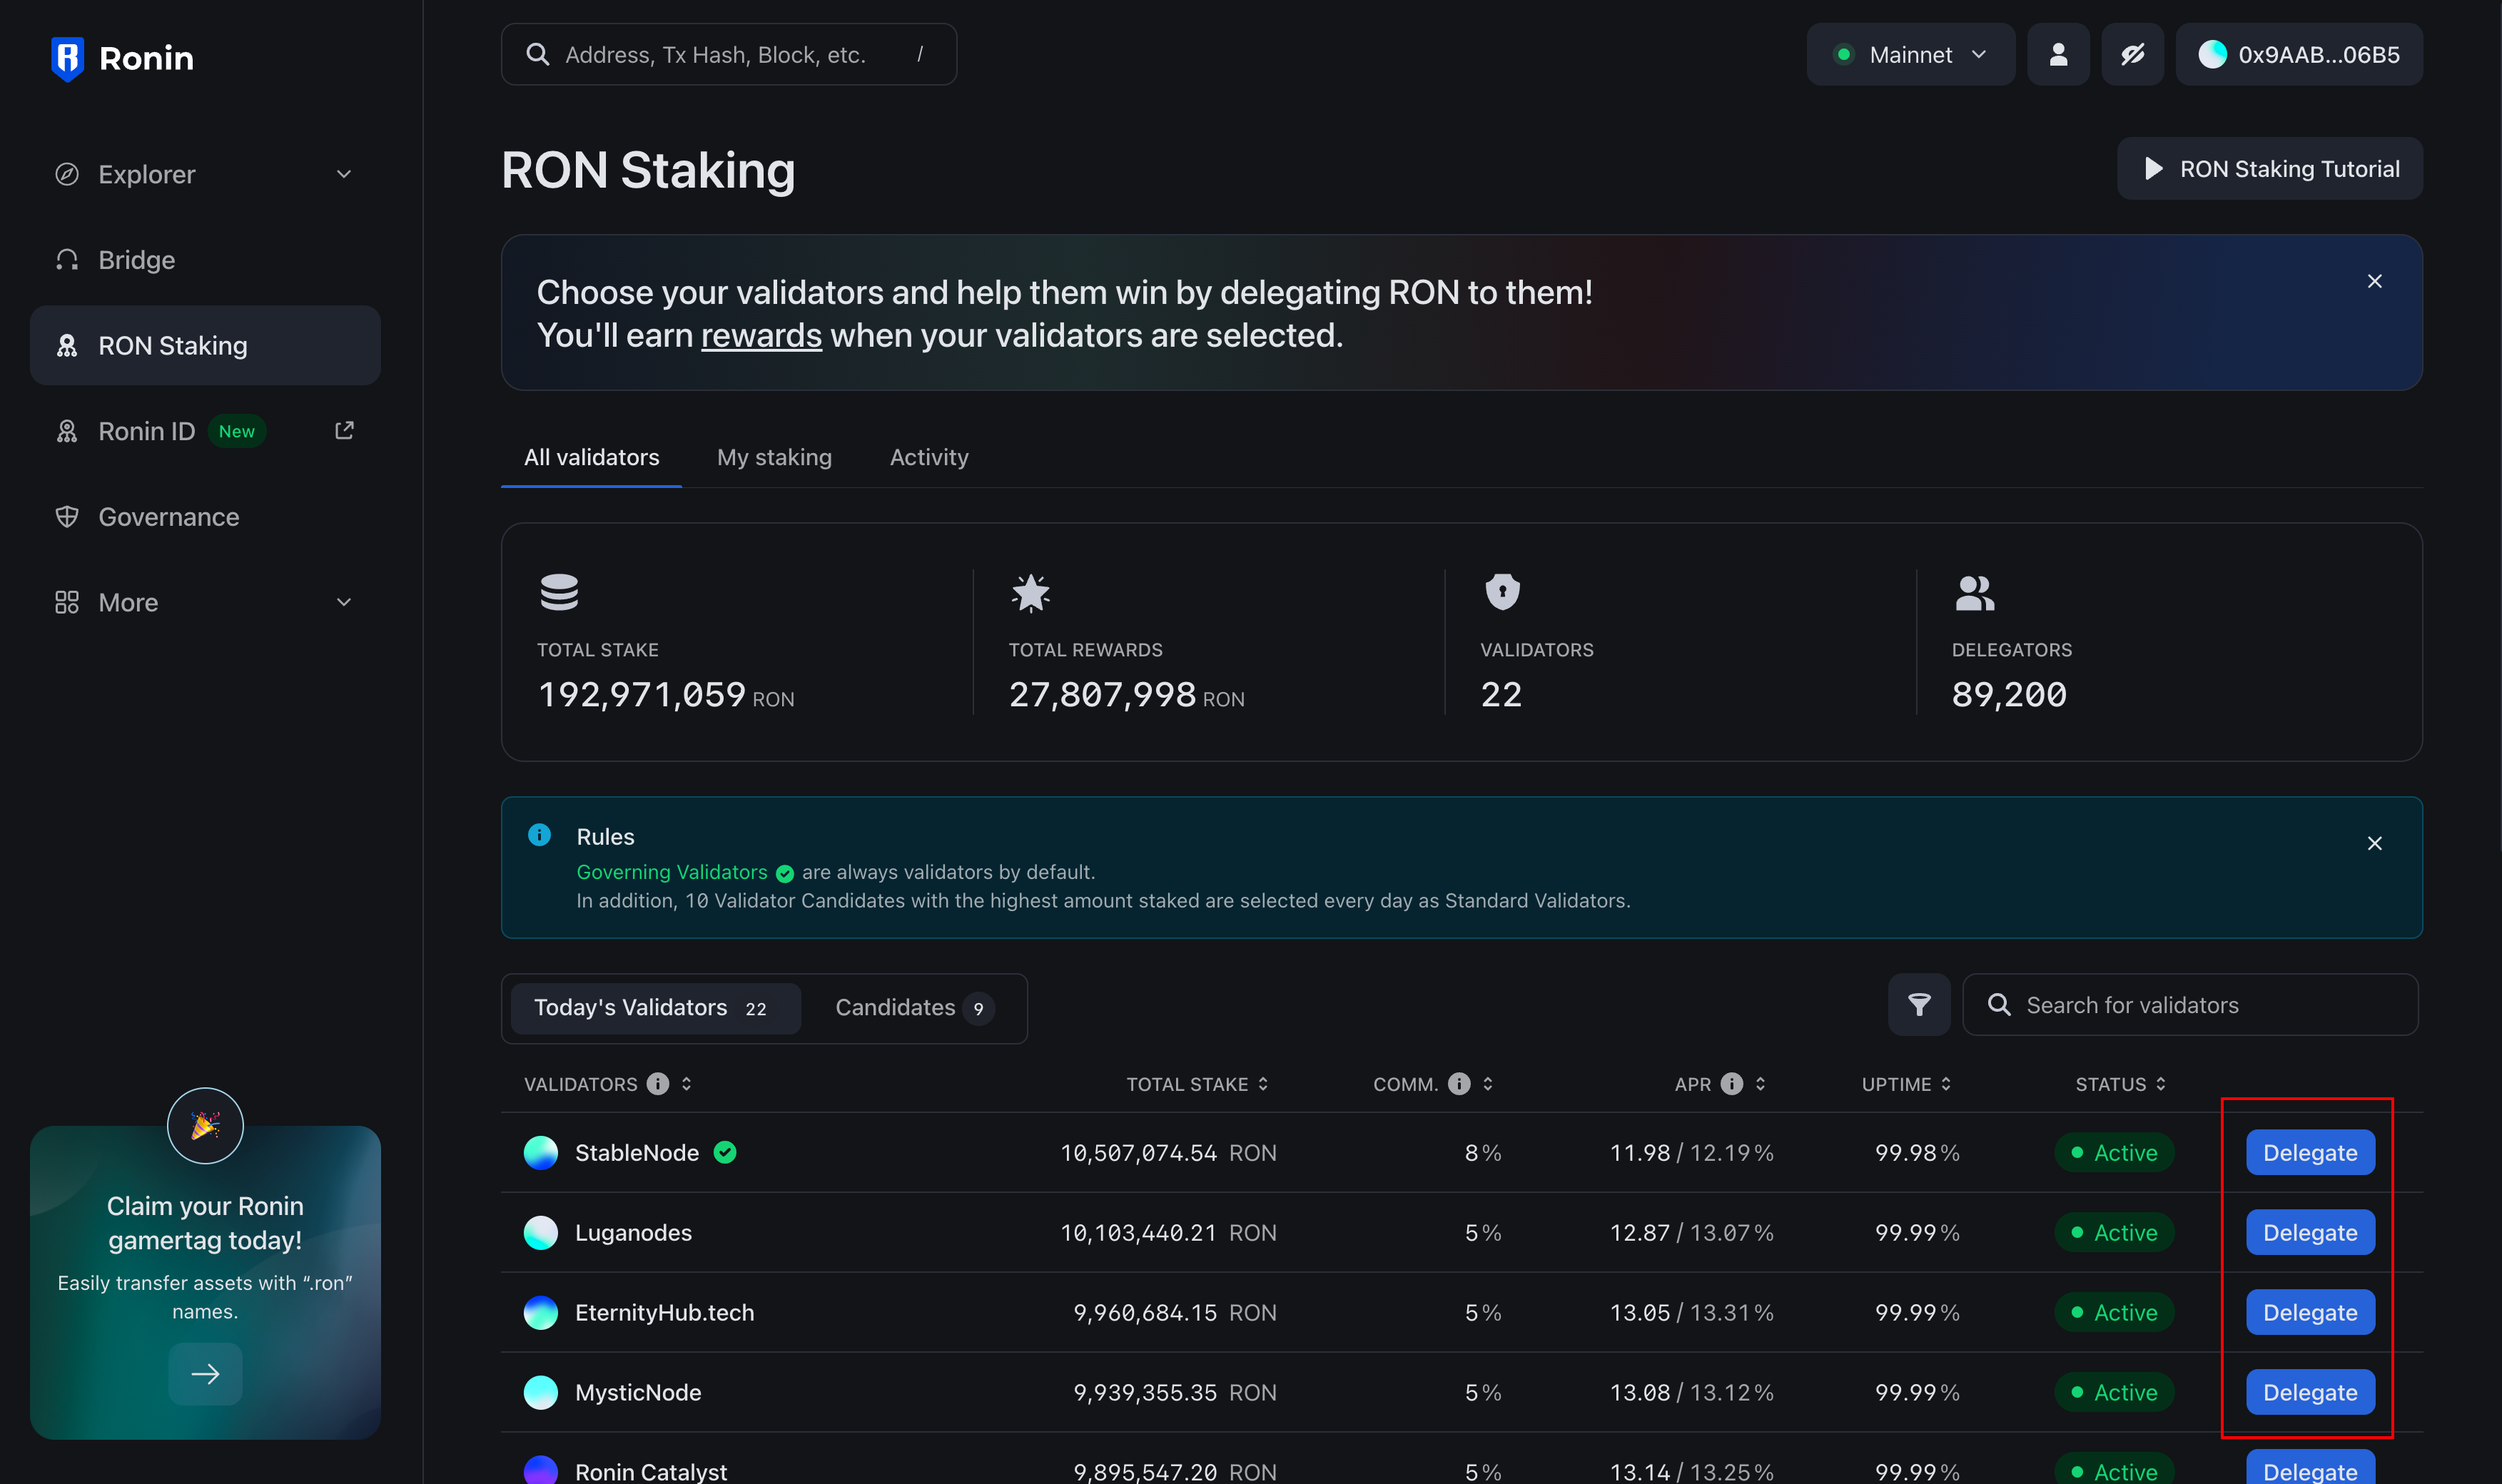
Task: Click EternityHub.tech APR 13.05 / 13.31%
Action: click(1691, 1312)
